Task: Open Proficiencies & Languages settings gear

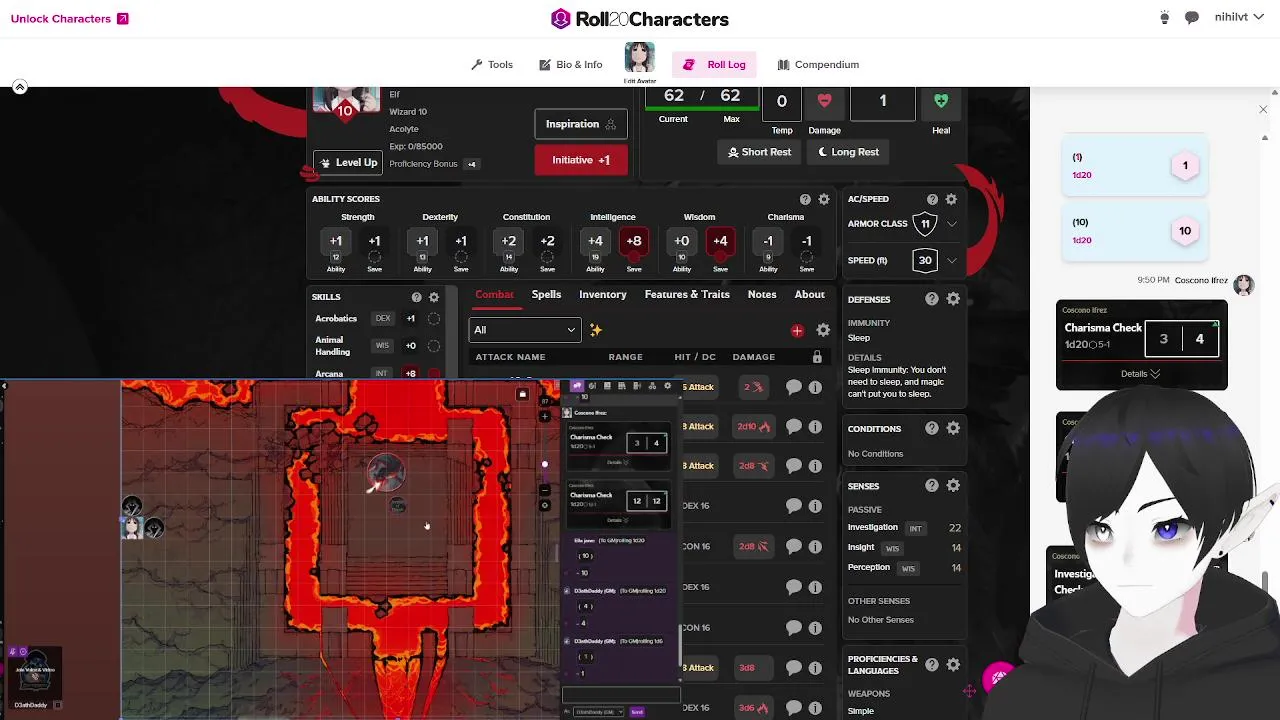Action: tap(953, 664)
